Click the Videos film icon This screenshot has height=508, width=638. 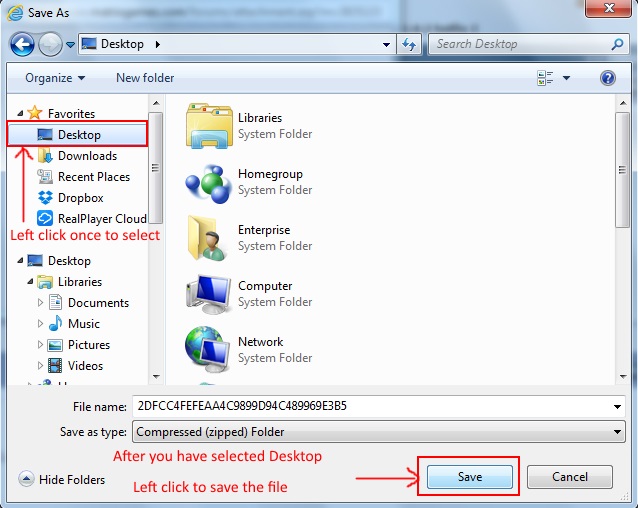55,365
